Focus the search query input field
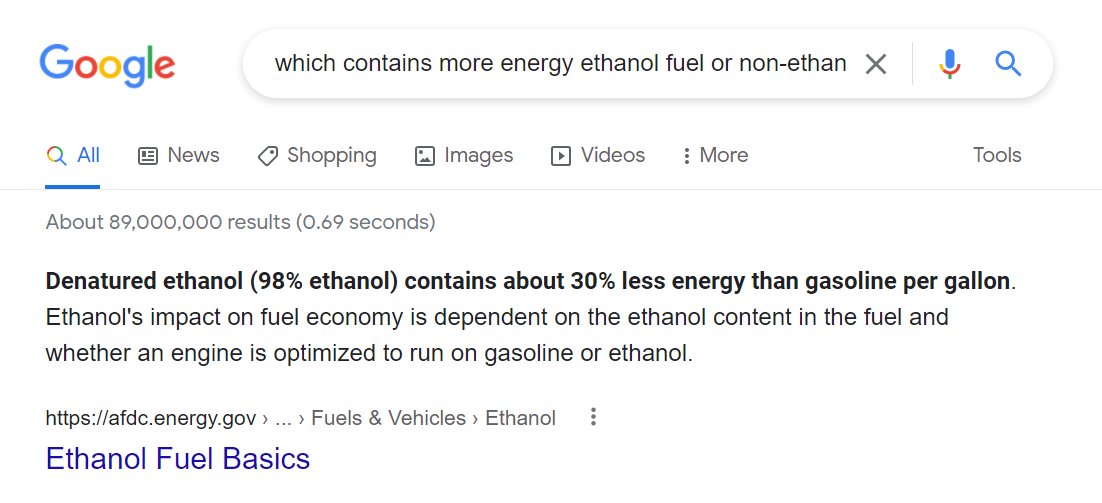 point(560,64)
